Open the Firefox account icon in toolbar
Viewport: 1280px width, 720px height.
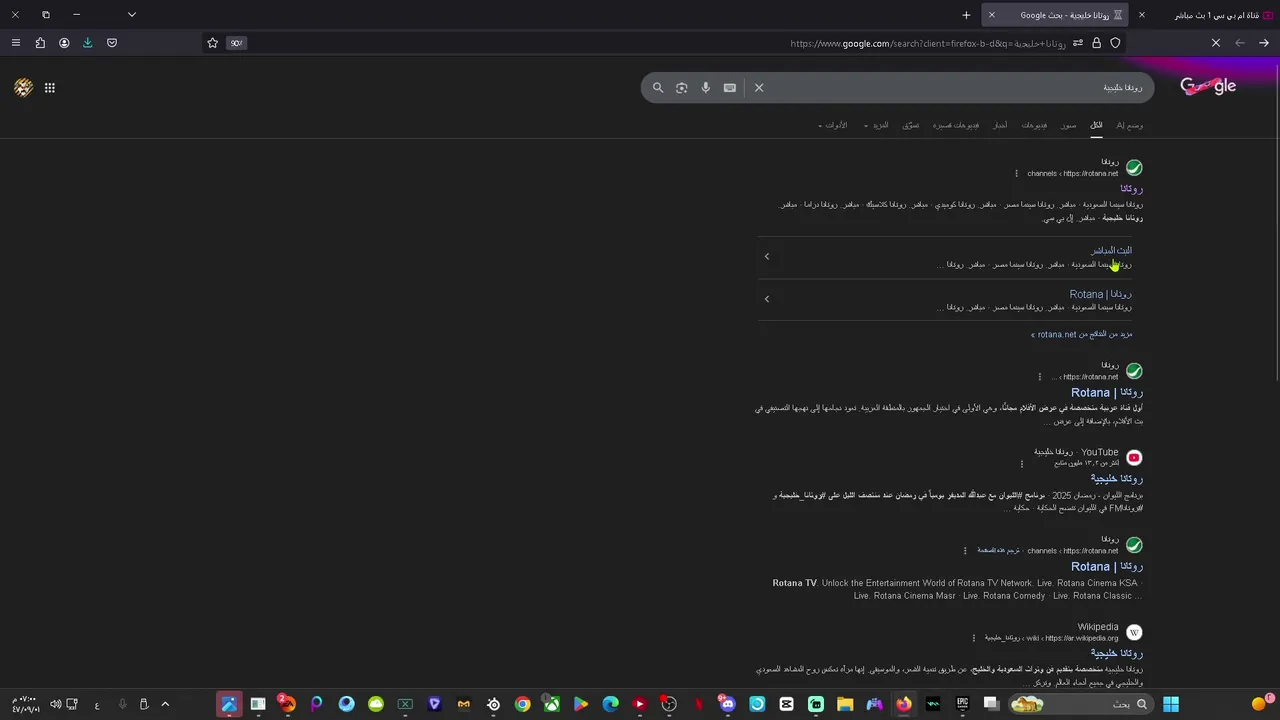64,43
